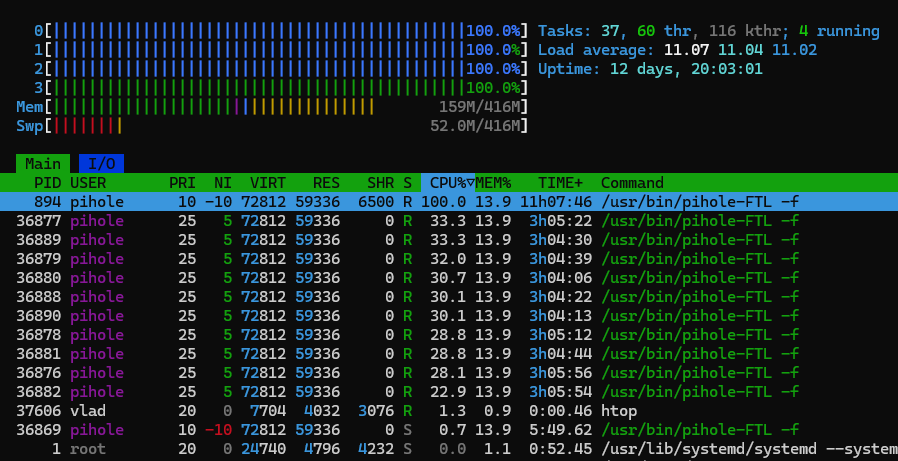Click RES value 4032 in htop row
This screenshot has width=898, height=461.
[x=321, y=411]
